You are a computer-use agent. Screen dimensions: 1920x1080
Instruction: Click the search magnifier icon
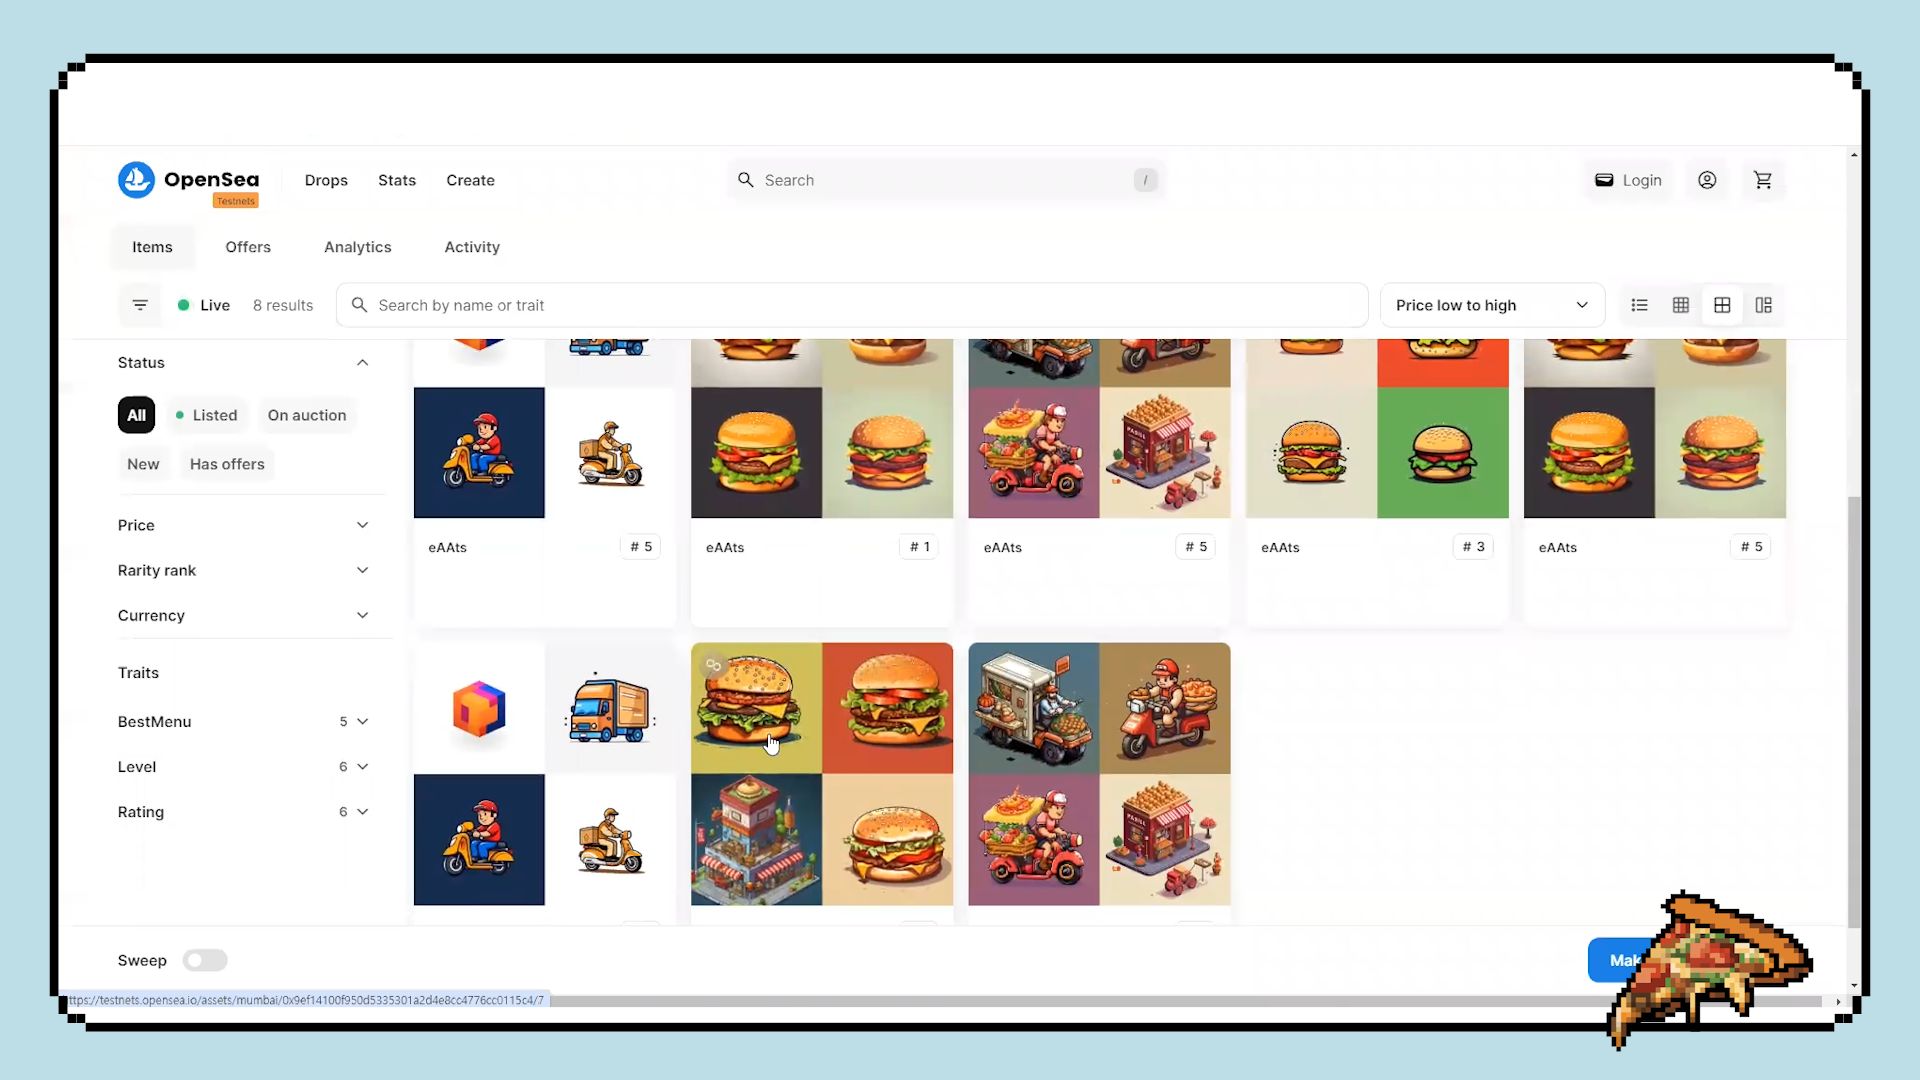click(746, 179)
